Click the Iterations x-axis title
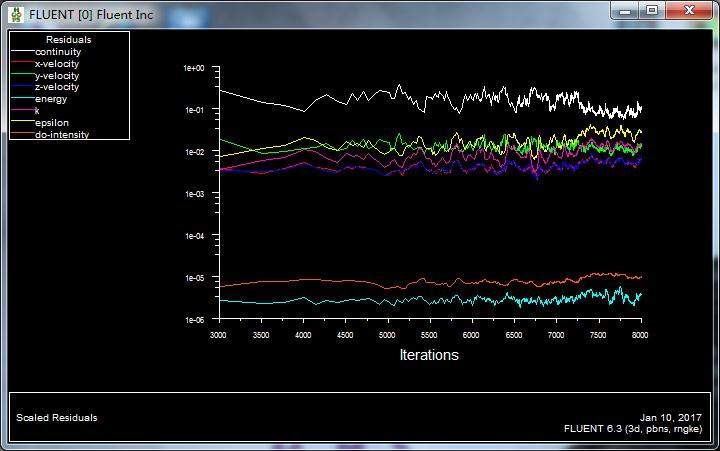 tap(429, 355)
